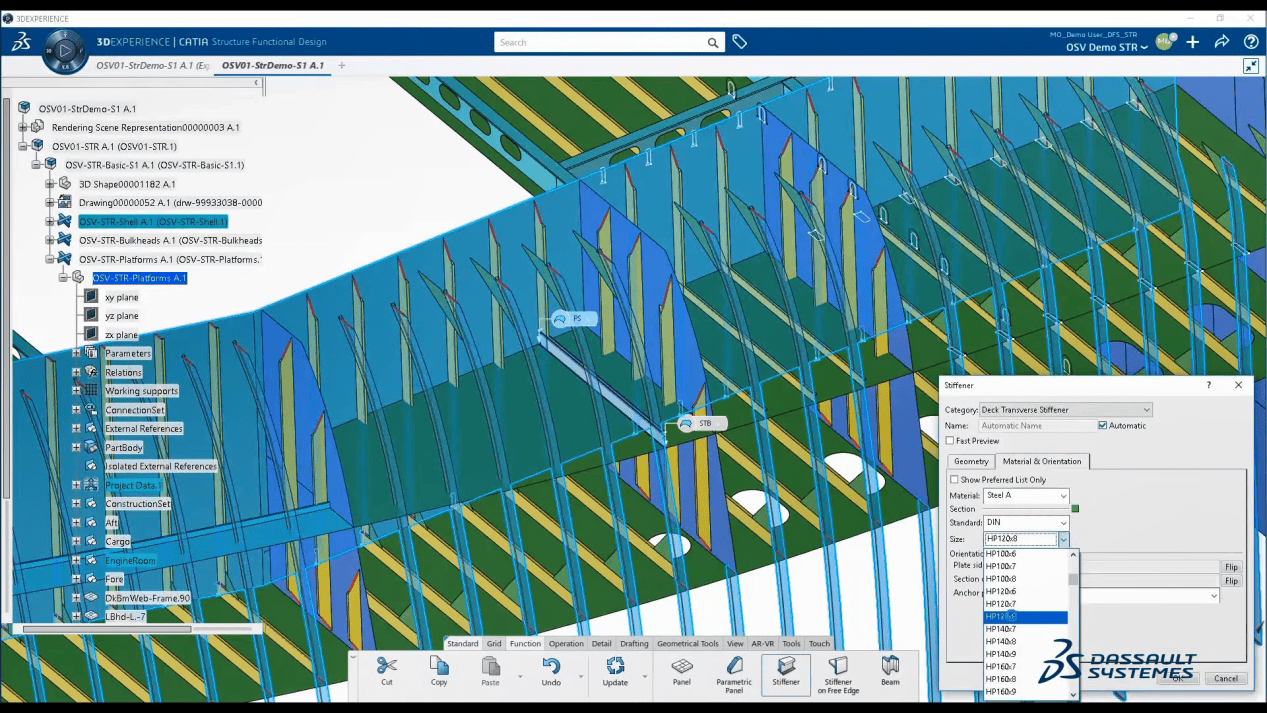Click Flip for Section orientation
The width and height of the screenshot is (1267, 713).
(1231, 581)
